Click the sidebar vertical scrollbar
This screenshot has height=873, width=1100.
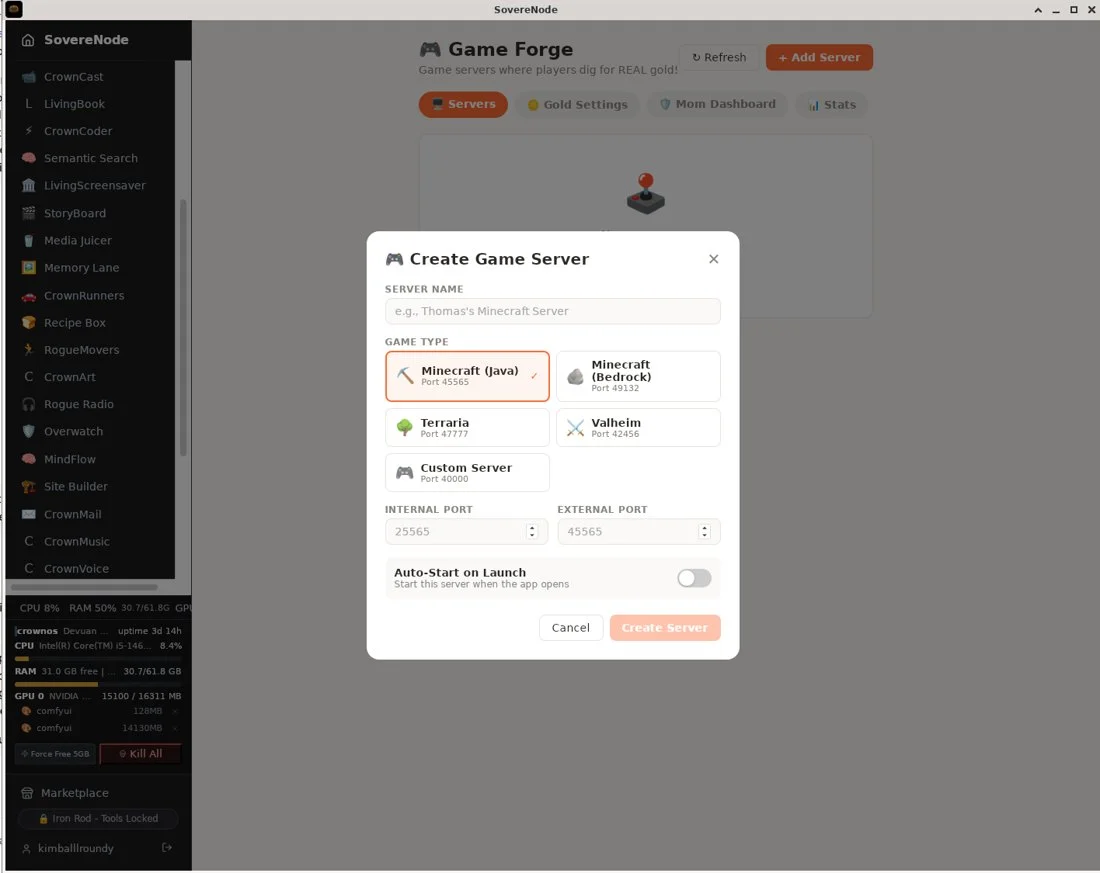(x=183, y=328)
